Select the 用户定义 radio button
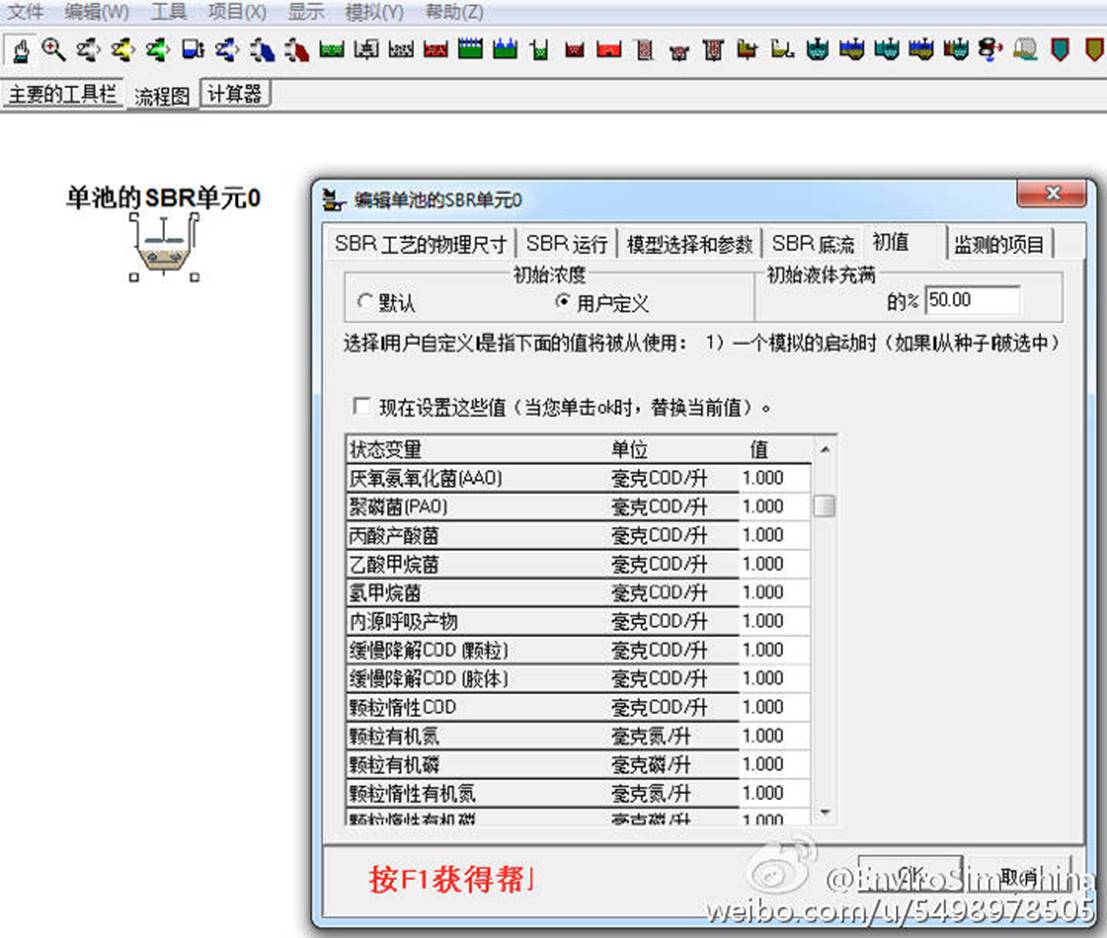Viewport: 1107px width, 938px height. point(562,301)
